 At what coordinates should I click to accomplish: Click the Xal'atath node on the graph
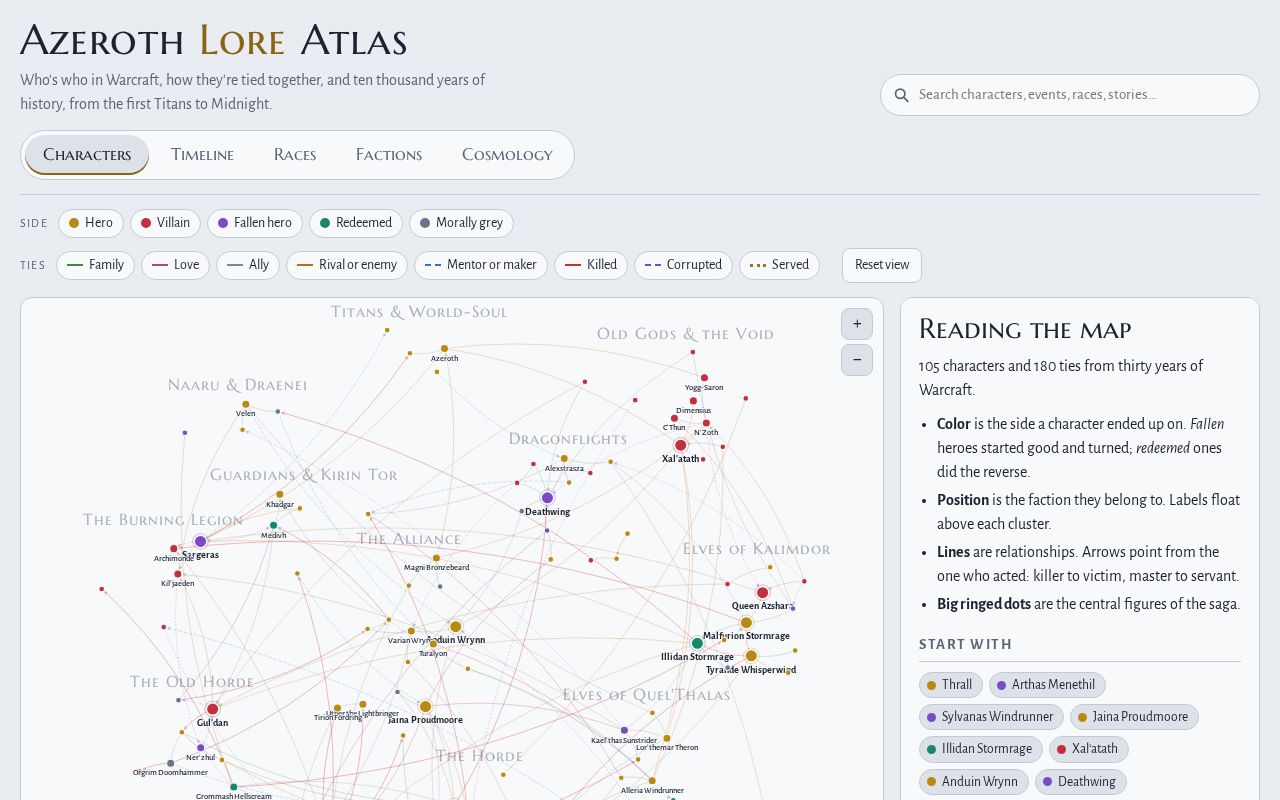[x=681, y=445]
